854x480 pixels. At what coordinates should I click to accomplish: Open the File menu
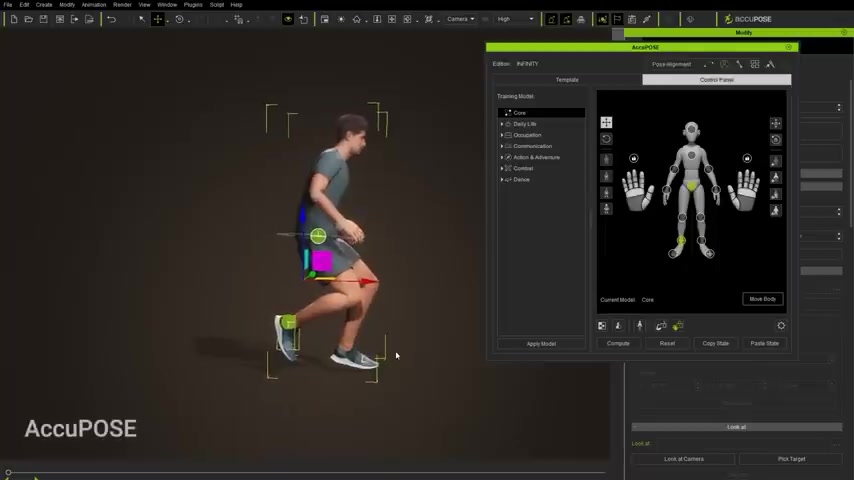[x=8, y=4]
